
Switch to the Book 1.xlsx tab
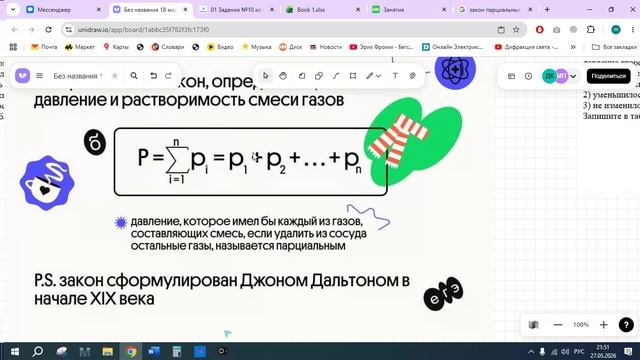point(322,9)
